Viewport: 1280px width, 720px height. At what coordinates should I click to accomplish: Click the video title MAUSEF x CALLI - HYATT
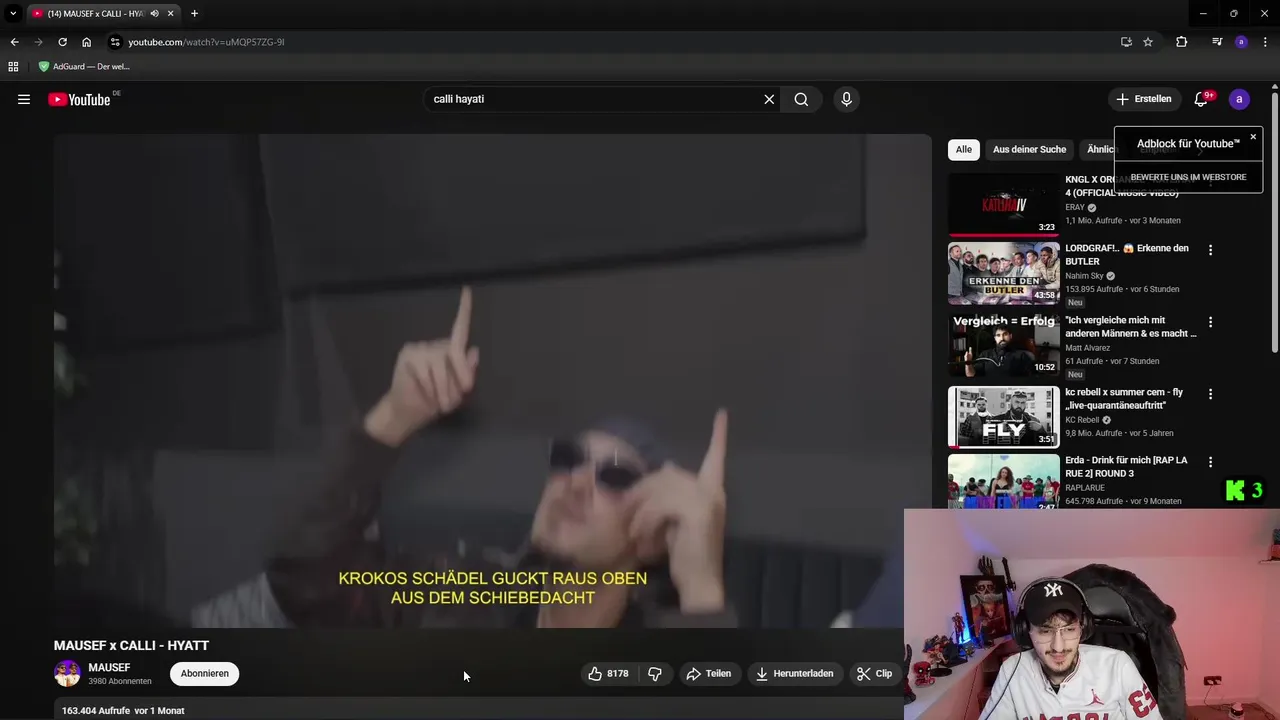131,646
